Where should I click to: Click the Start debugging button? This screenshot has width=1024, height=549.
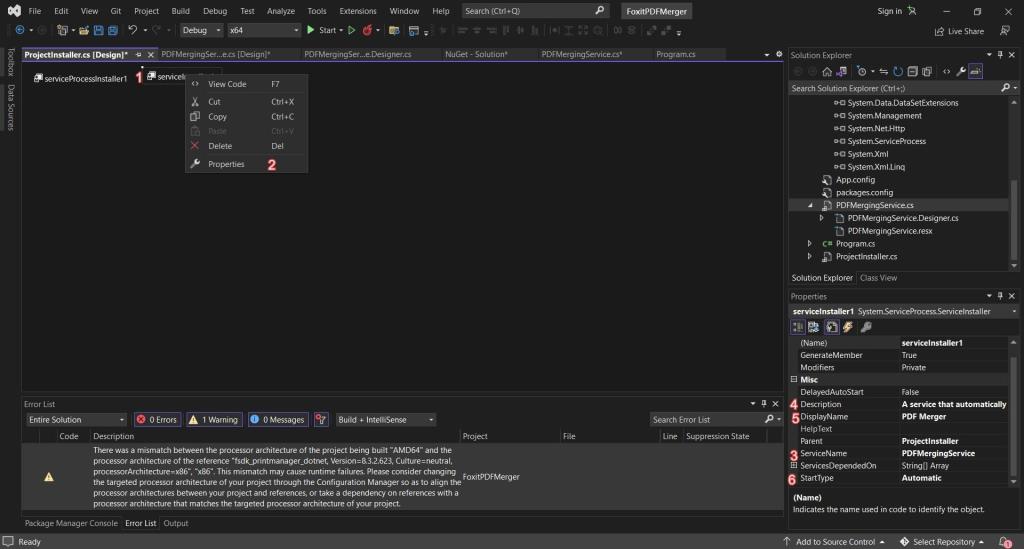321,30
